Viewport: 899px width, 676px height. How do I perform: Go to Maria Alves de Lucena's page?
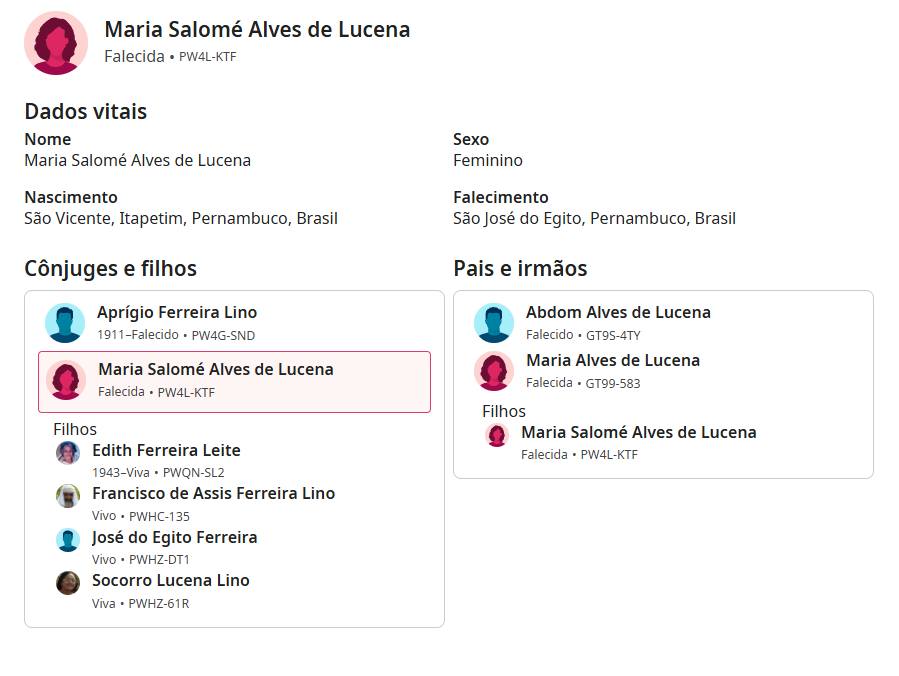pos(612,360)
